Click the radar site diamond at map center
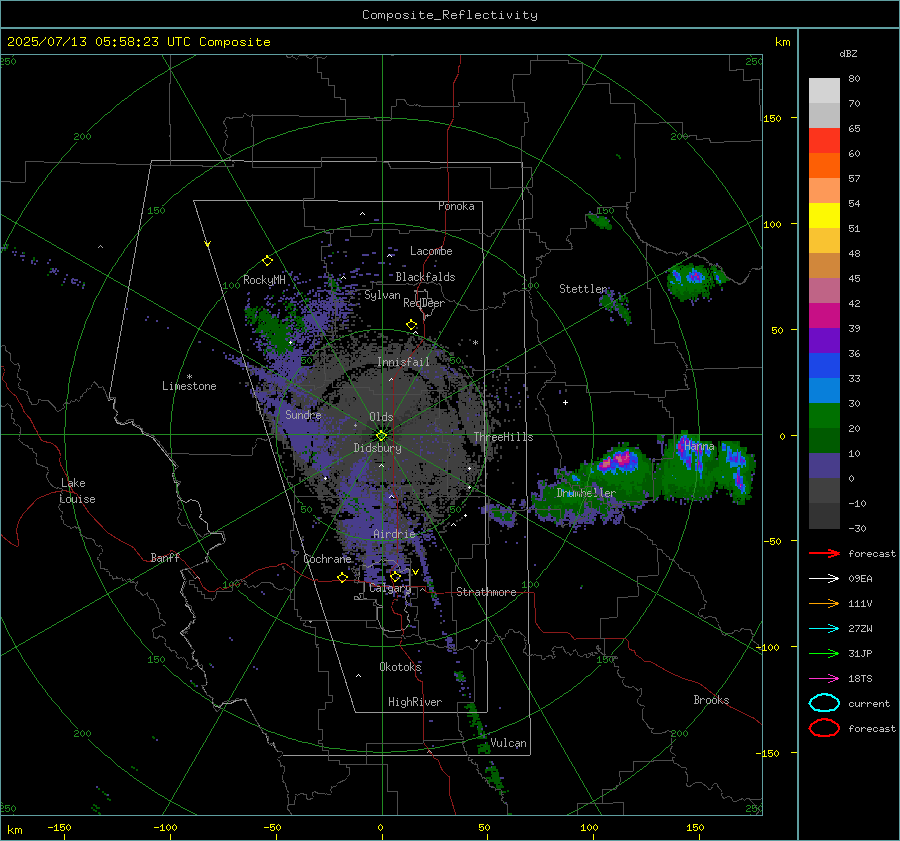This screenshot has height=841, width=900. coord(382,435)
